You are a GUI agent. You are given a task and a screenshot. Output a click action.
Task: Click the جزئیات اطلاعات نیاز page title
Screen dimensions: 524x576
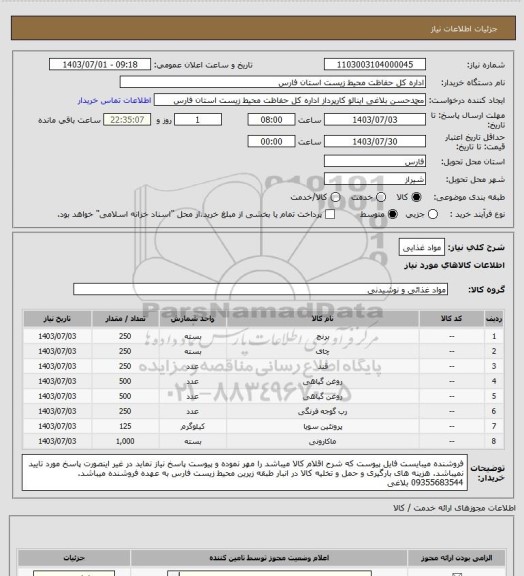coord(464,29)
